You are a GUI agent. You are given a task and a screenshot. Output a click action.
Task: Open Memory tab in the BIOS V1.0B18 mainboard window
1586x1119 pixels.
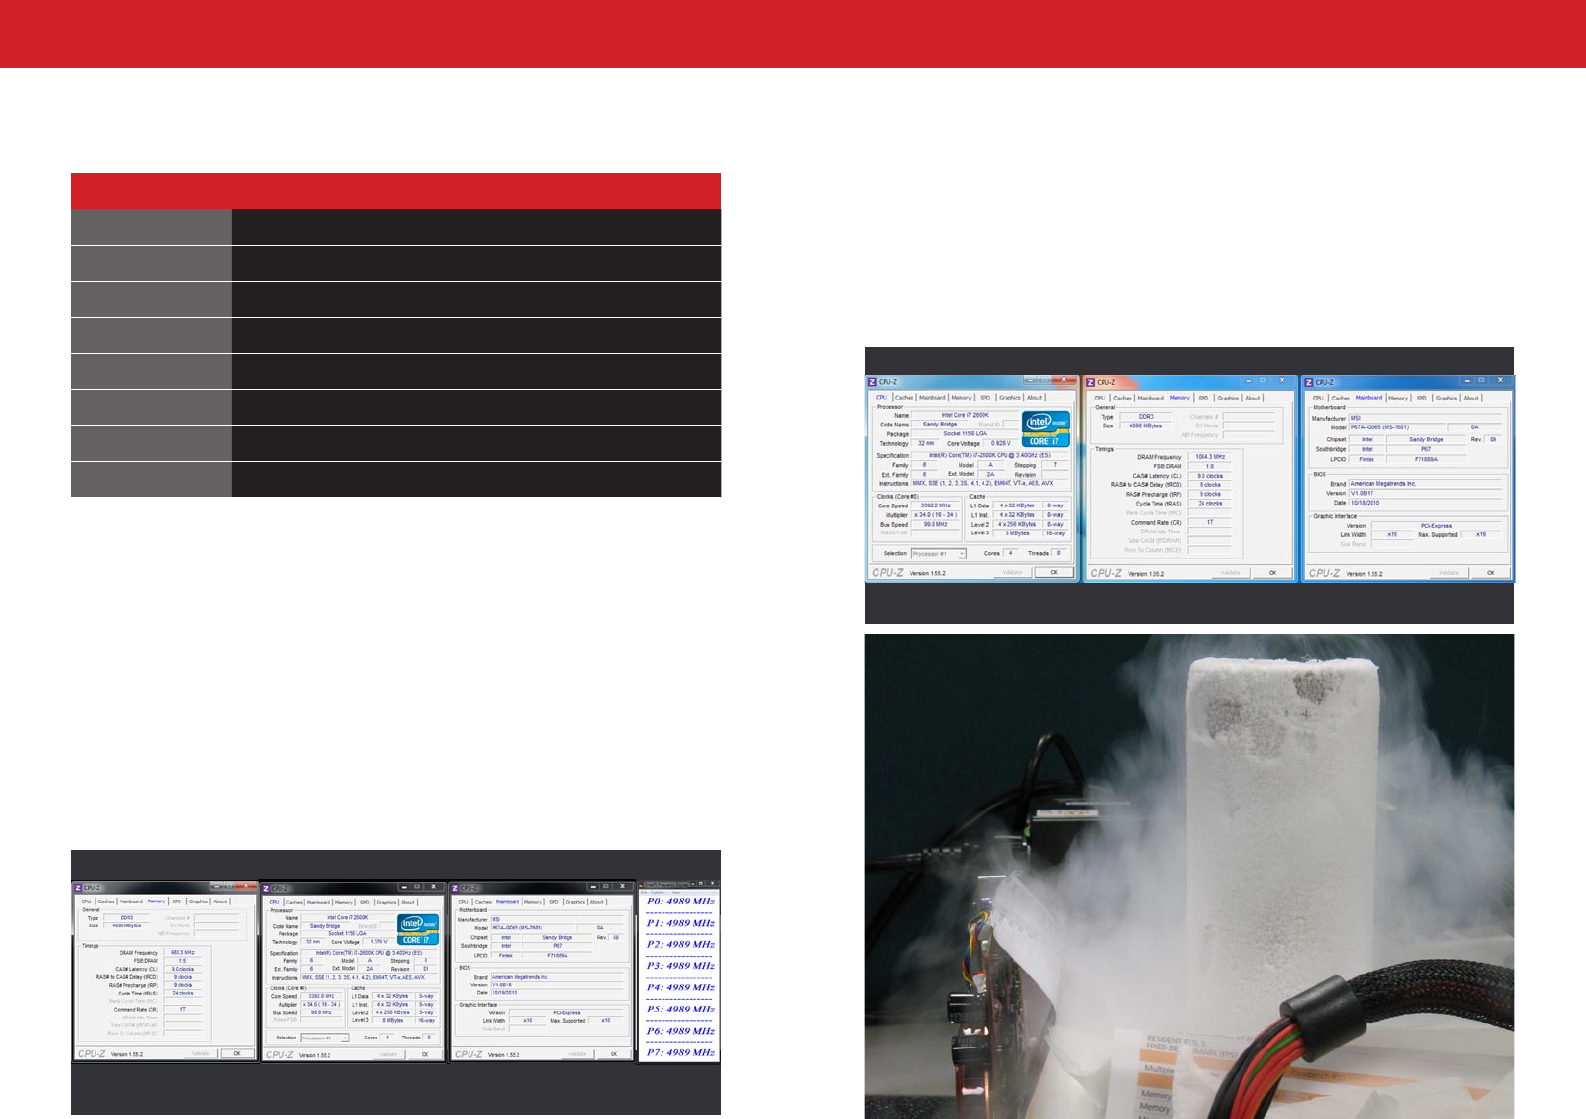(533, 902)
